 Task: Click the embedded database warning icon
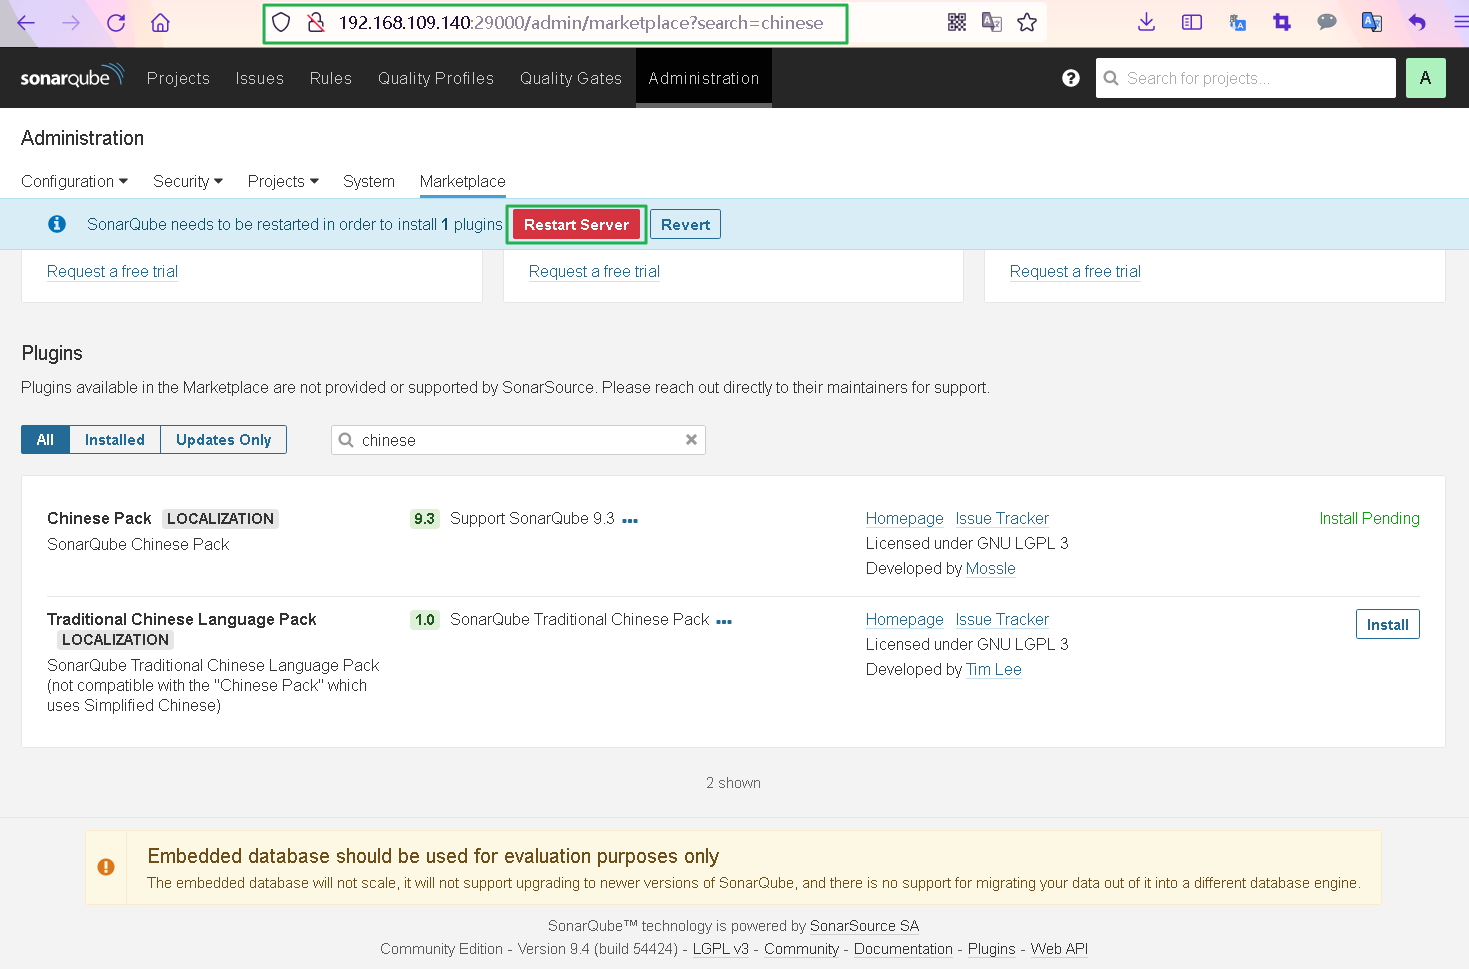[106, 867]
